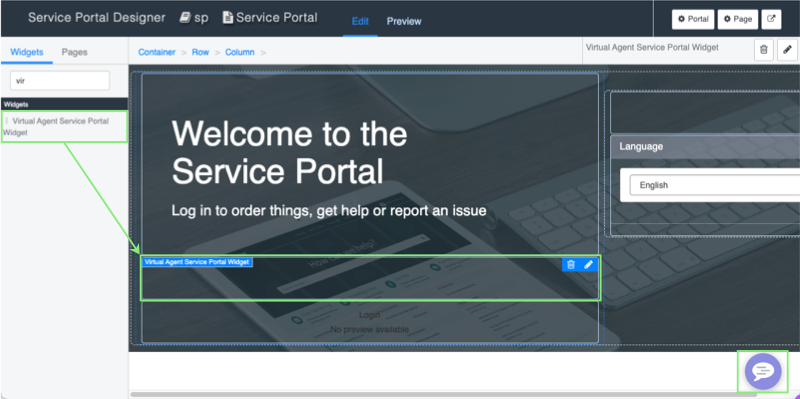Open the Page settings button

[738, 19]
